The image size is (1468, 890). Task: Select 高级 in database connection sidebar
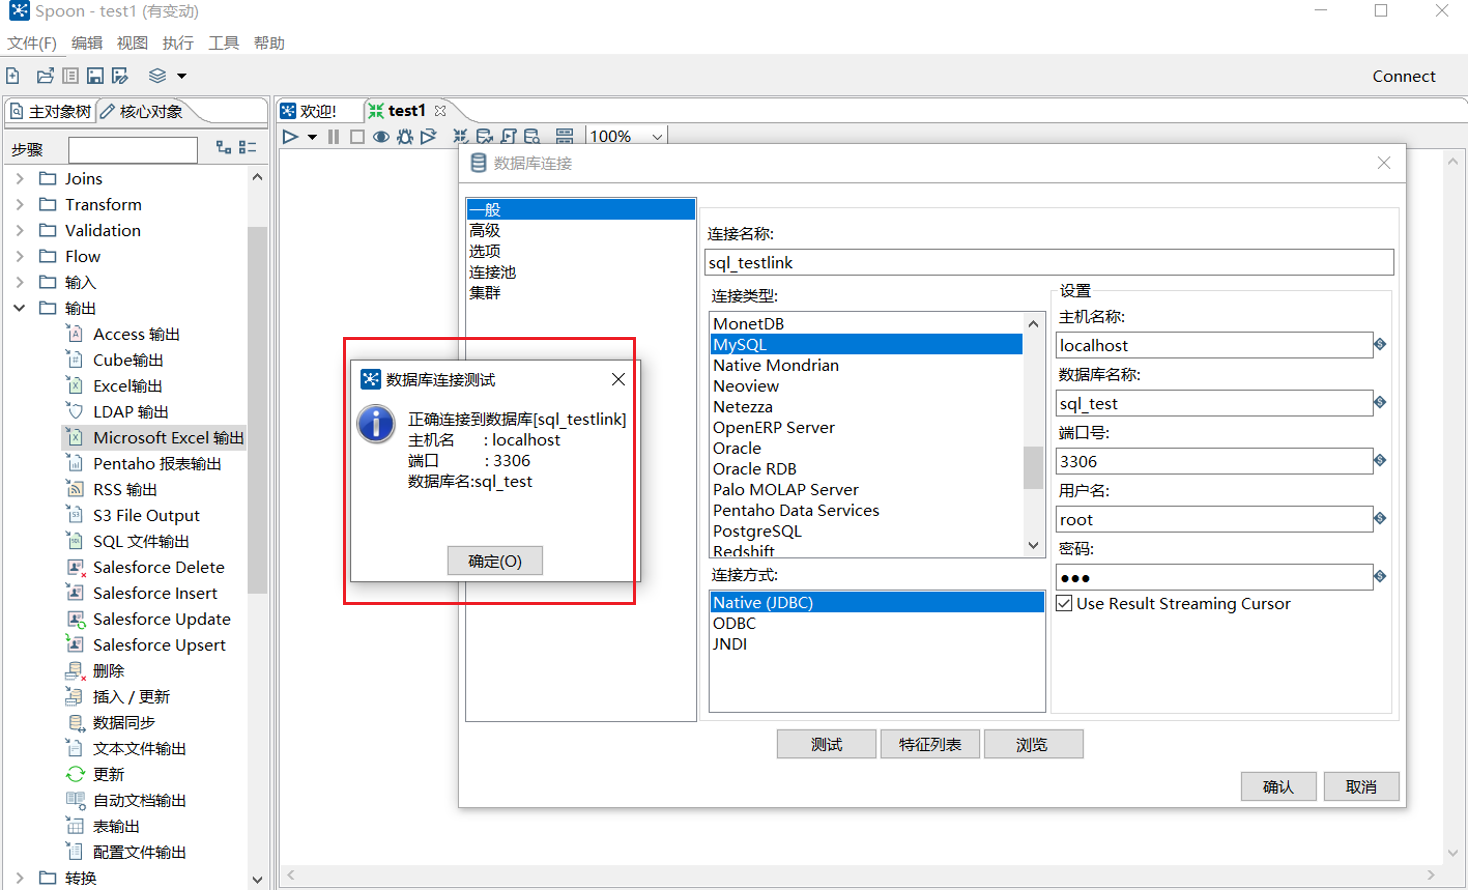(x=485, y=231)
